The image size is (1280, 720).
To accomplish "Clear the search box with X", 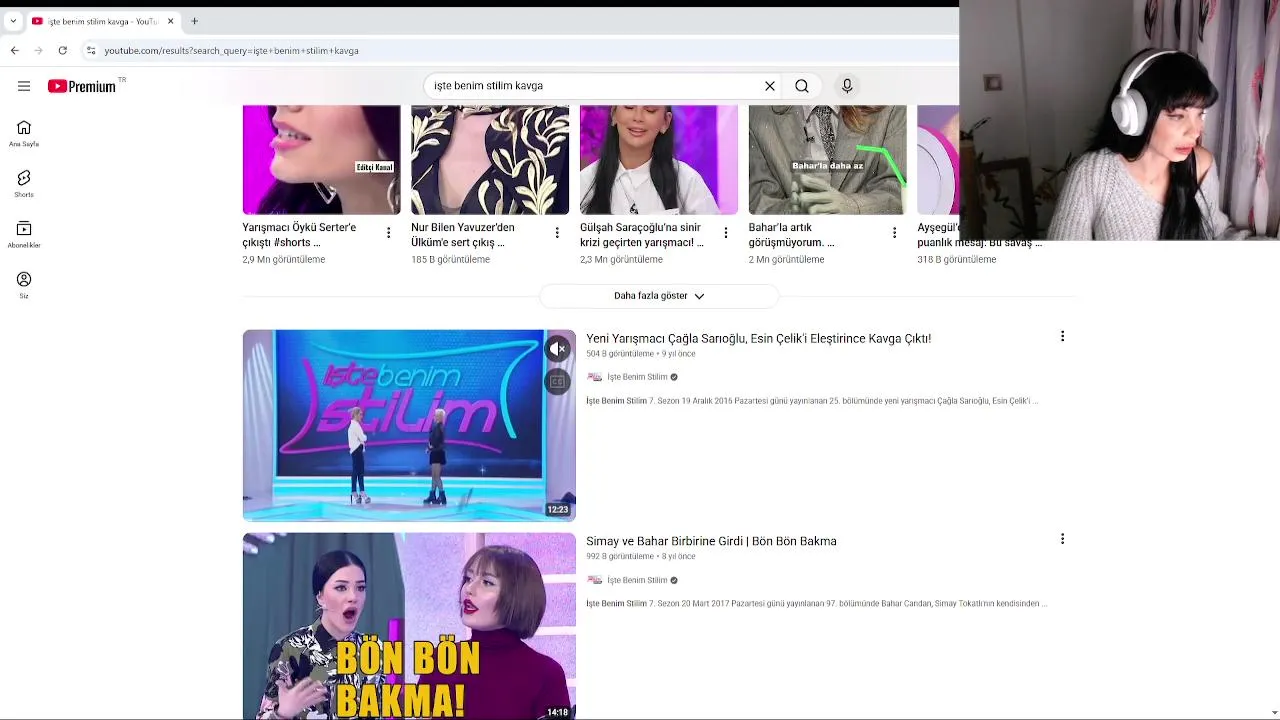I will 770,86.
